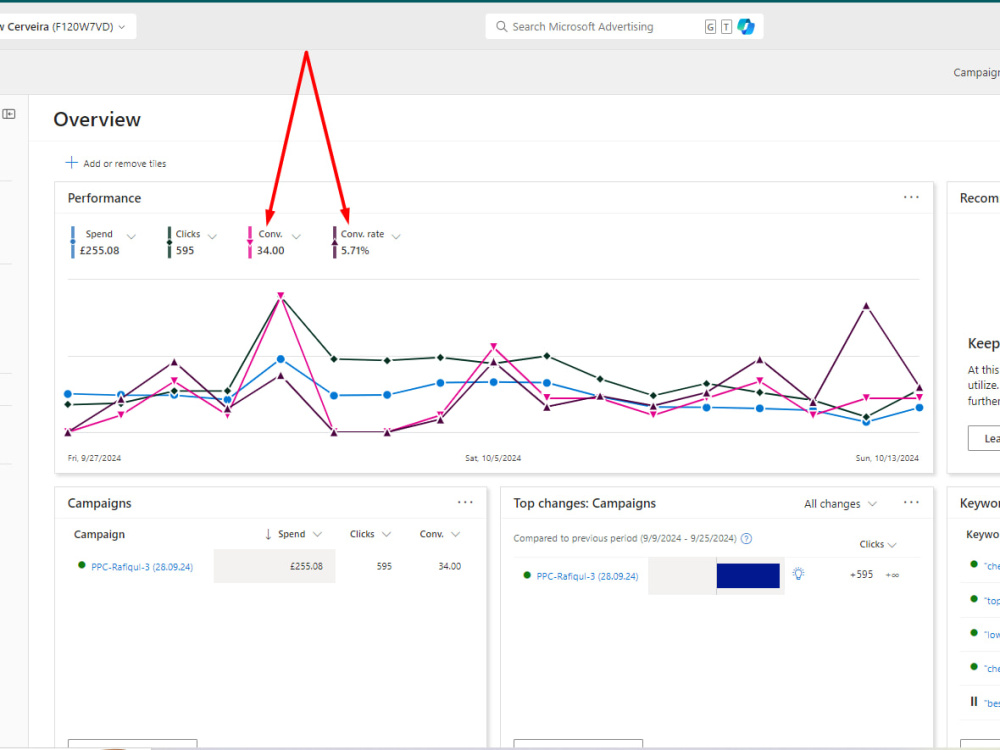Viewport: 1000px width, 750px height.
Task: Open the Conv. rate metric dropdown
Action: point(396,237)
